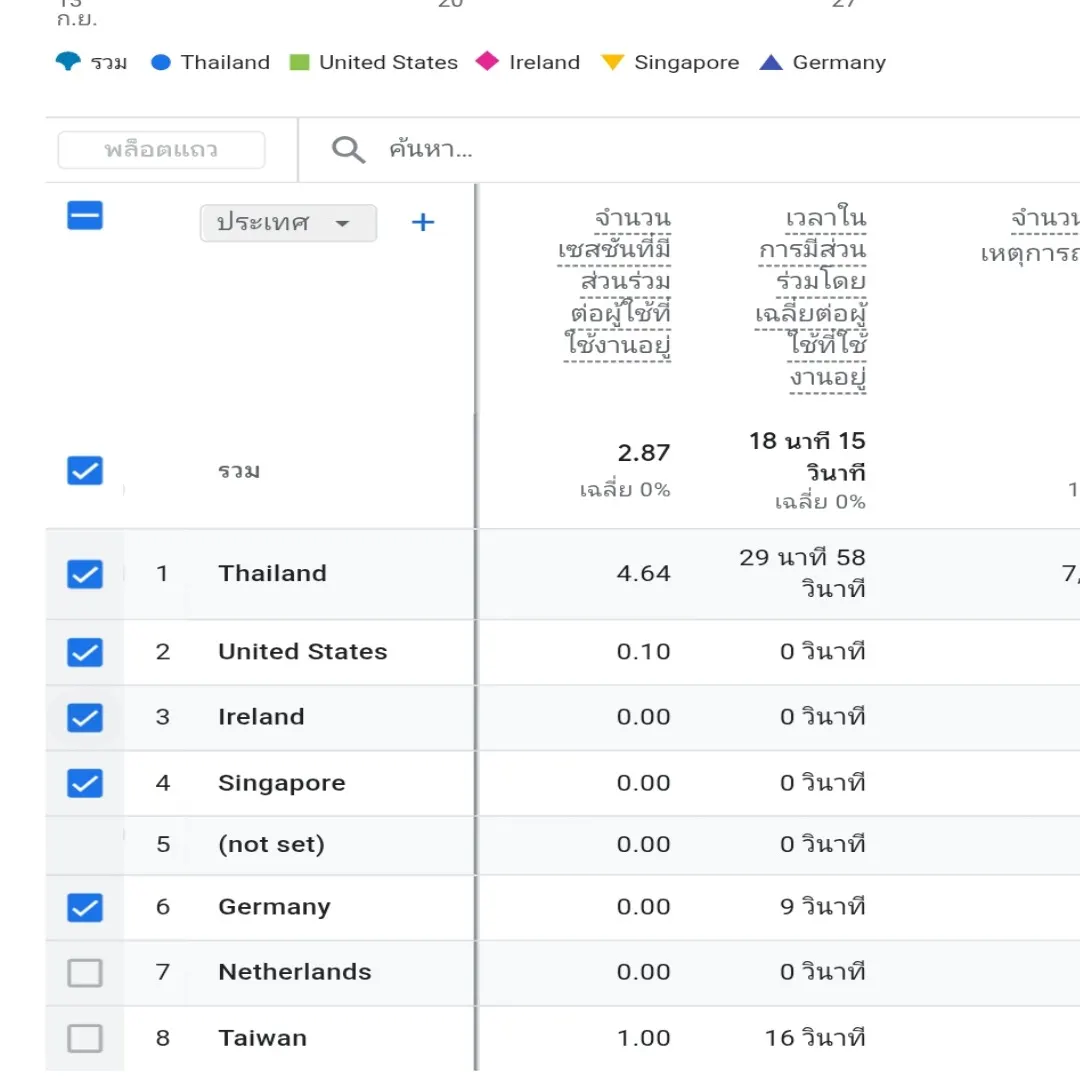
Task: Click United States 0.10 sessions value
Action: pos(643,652)
